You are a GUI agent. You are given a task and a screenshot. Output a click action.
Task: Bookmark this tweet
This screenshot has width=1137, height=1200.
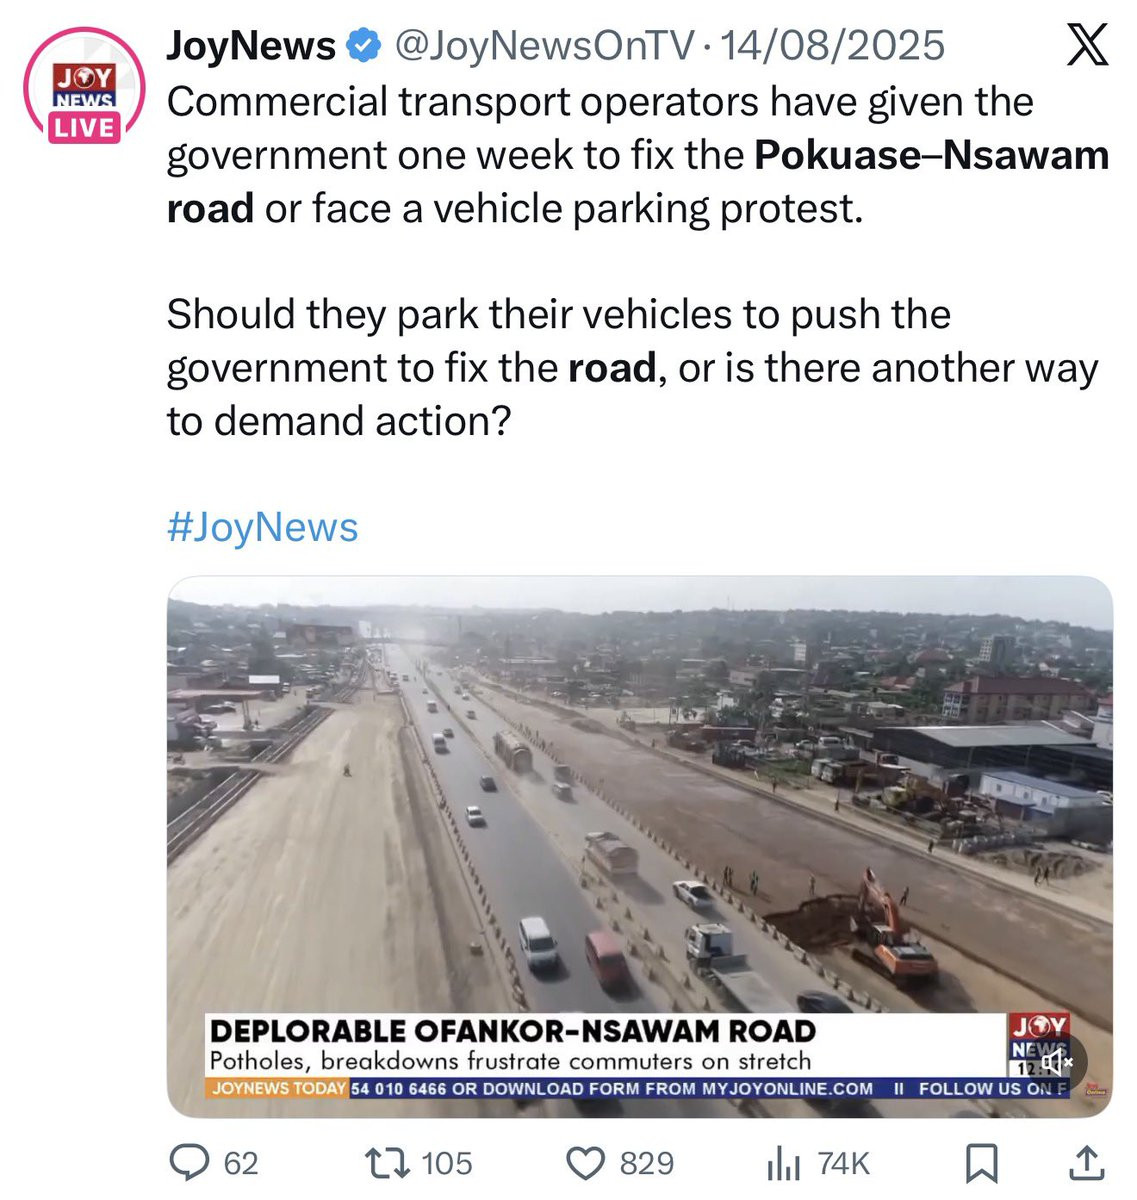coord(981,1163)
